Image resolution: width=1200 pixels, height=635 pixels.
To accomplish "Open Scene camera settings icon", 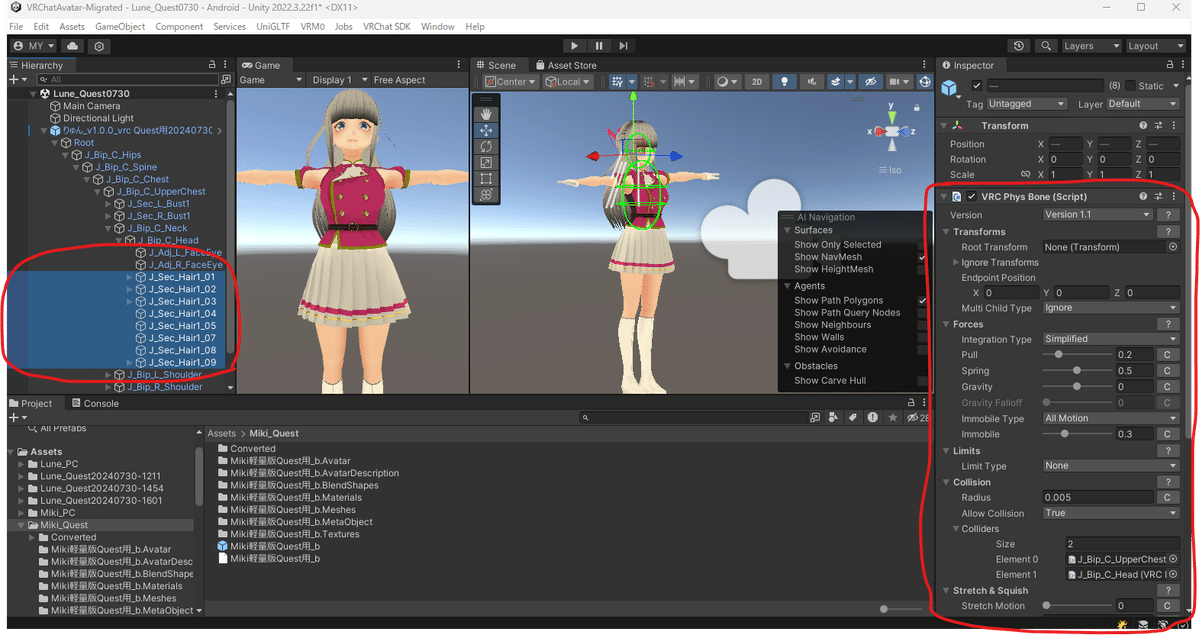I will tap(897, 82).
